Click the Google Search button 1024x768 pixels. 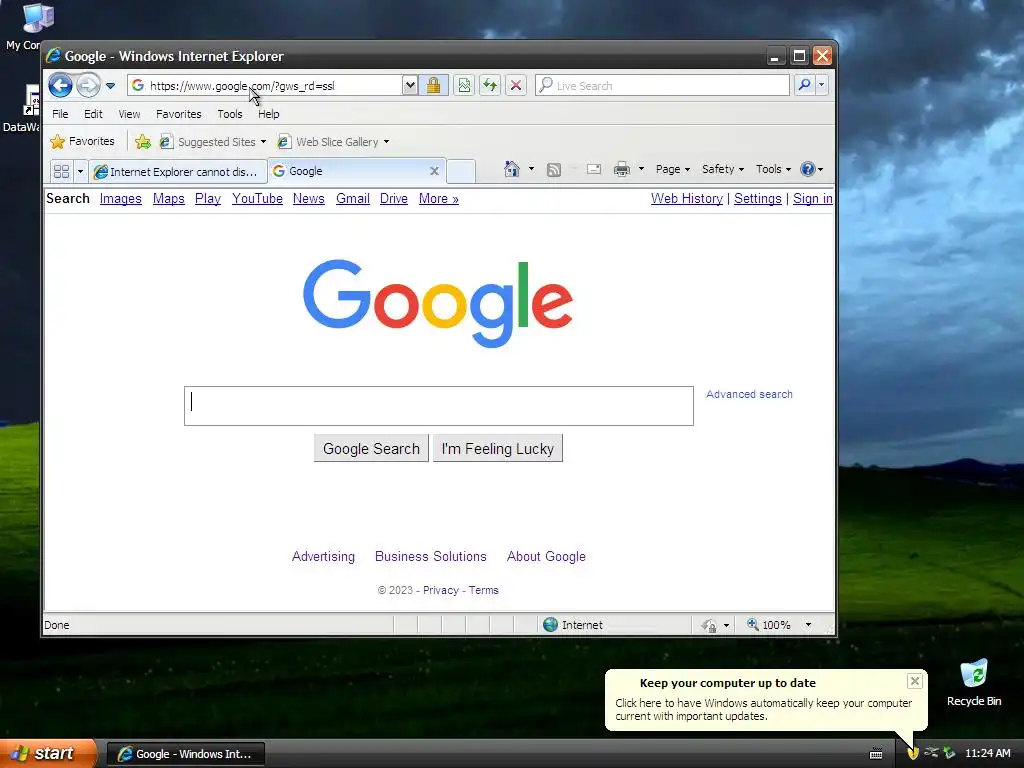click(371, 449)
